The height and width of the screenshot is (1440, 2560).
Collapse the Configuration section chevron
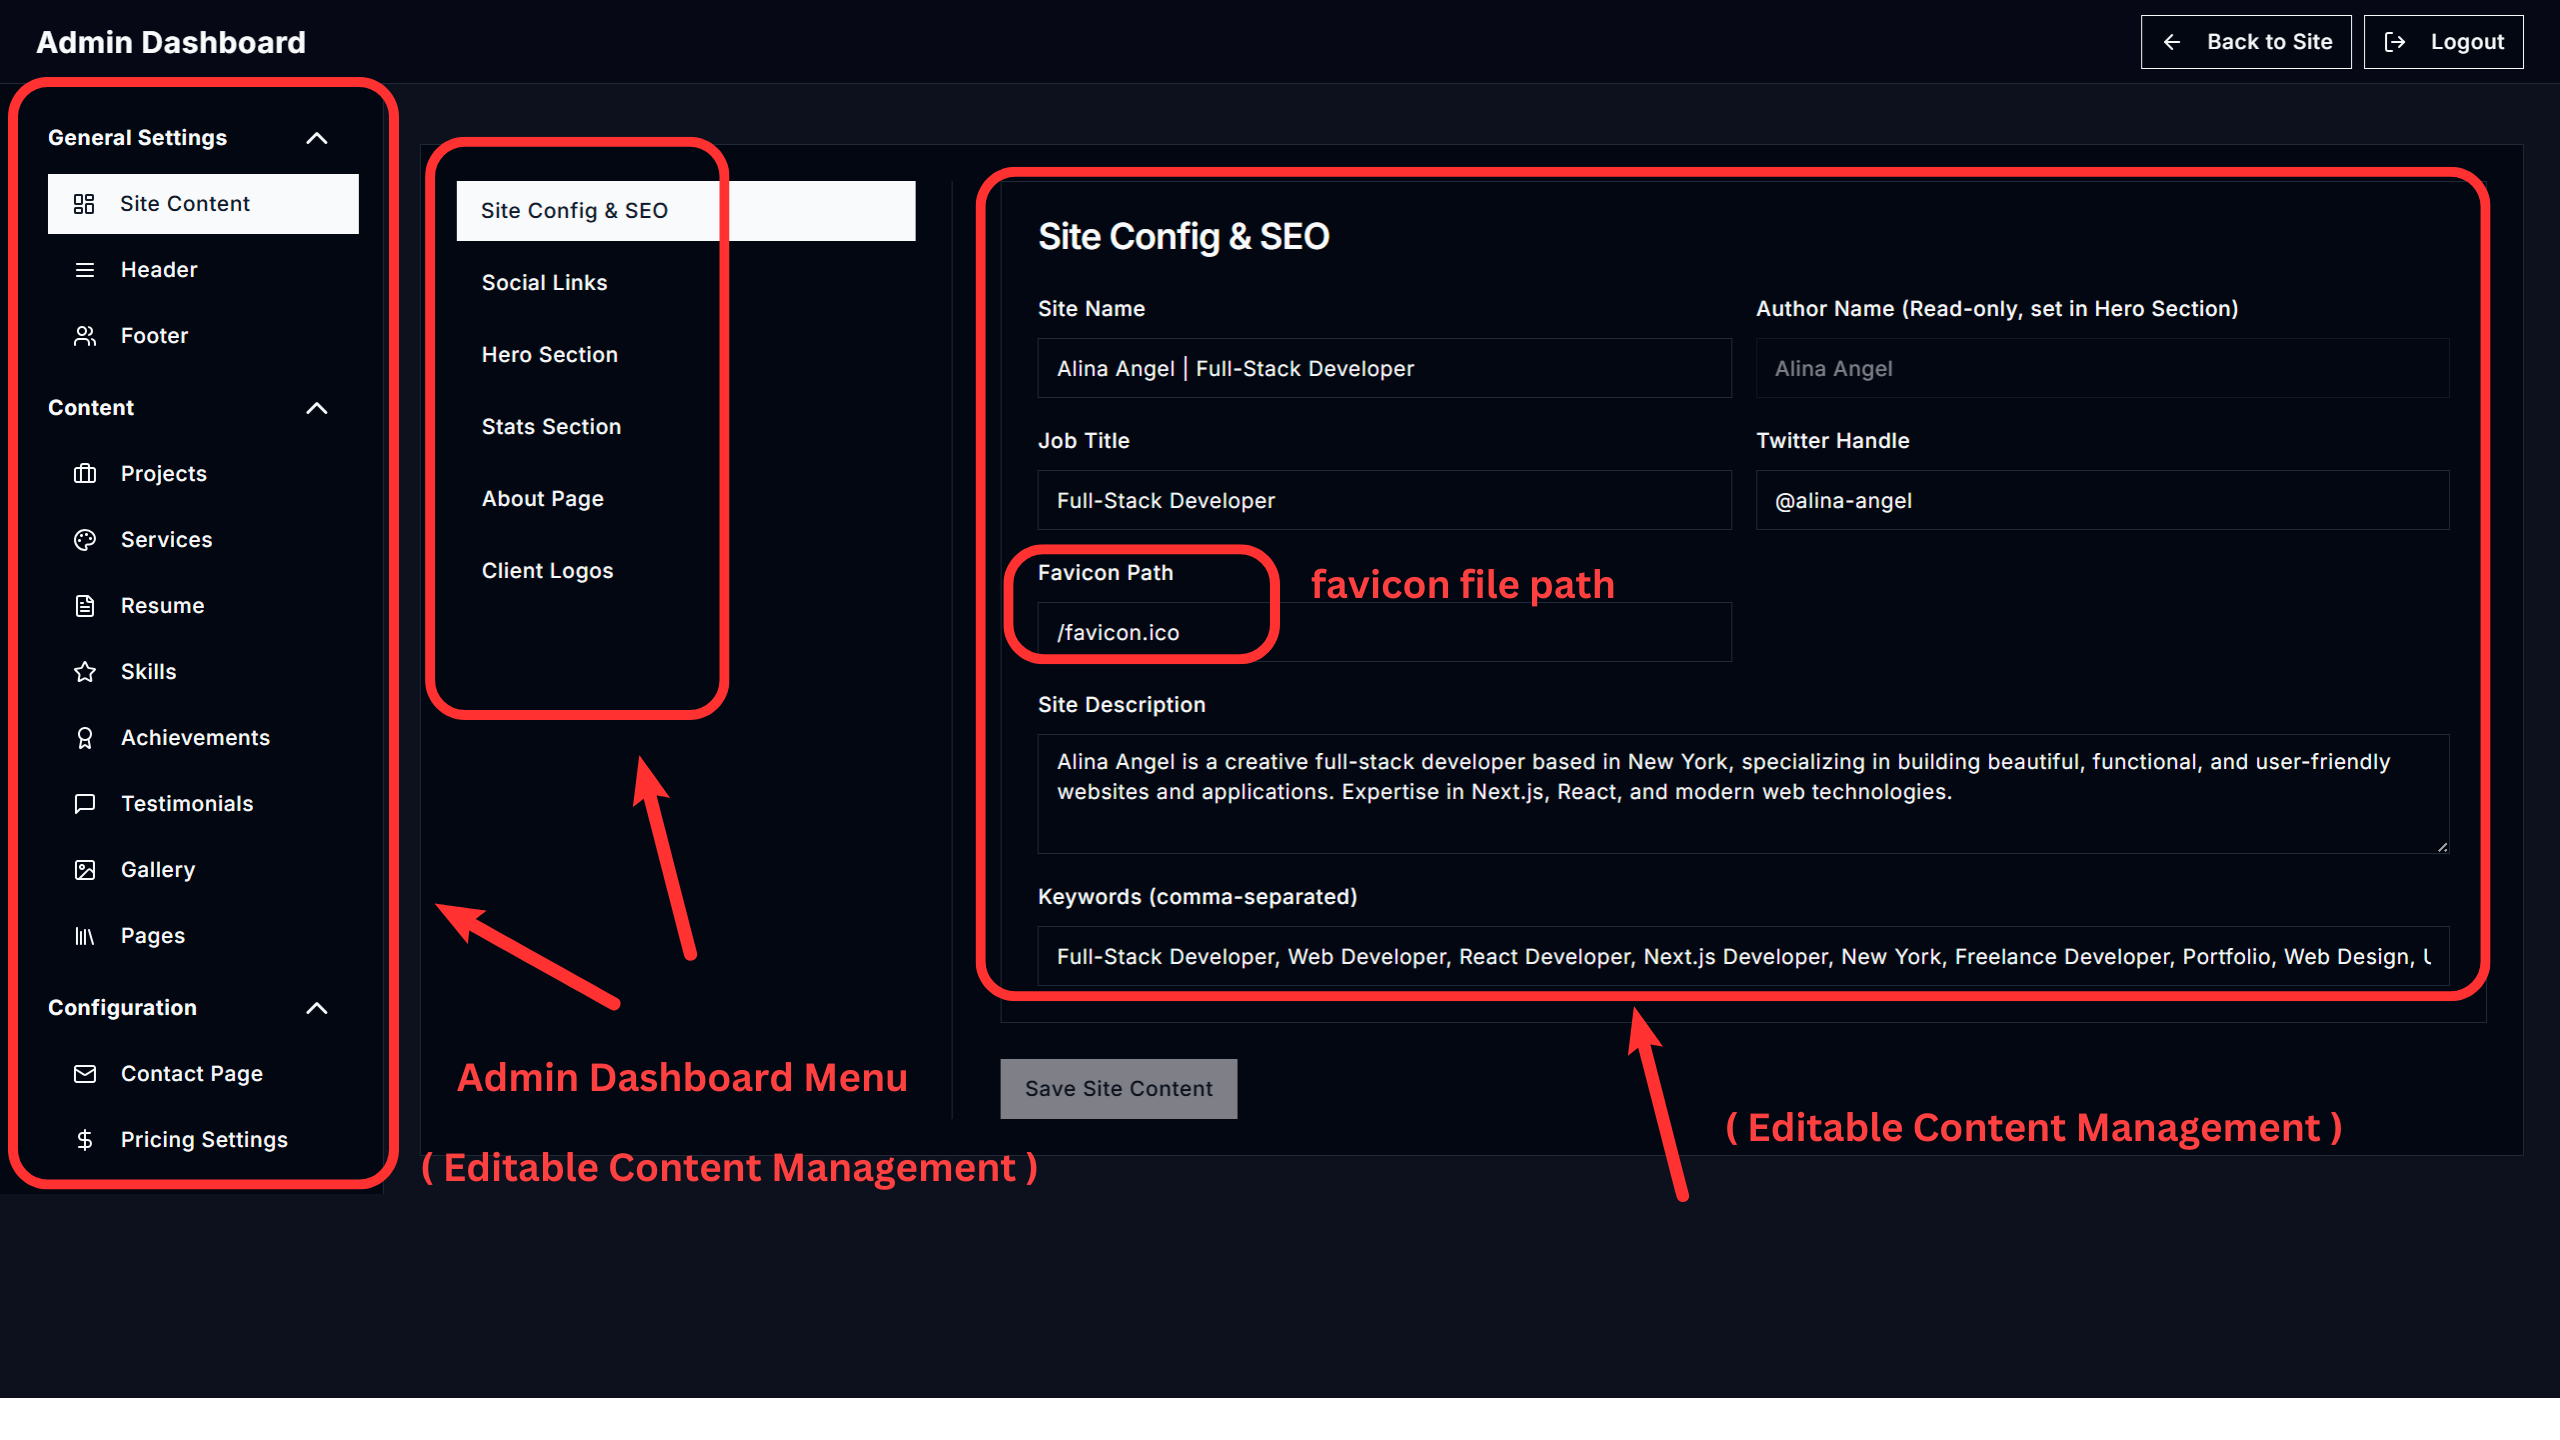pyautogui.click(x=316, y=1008)
